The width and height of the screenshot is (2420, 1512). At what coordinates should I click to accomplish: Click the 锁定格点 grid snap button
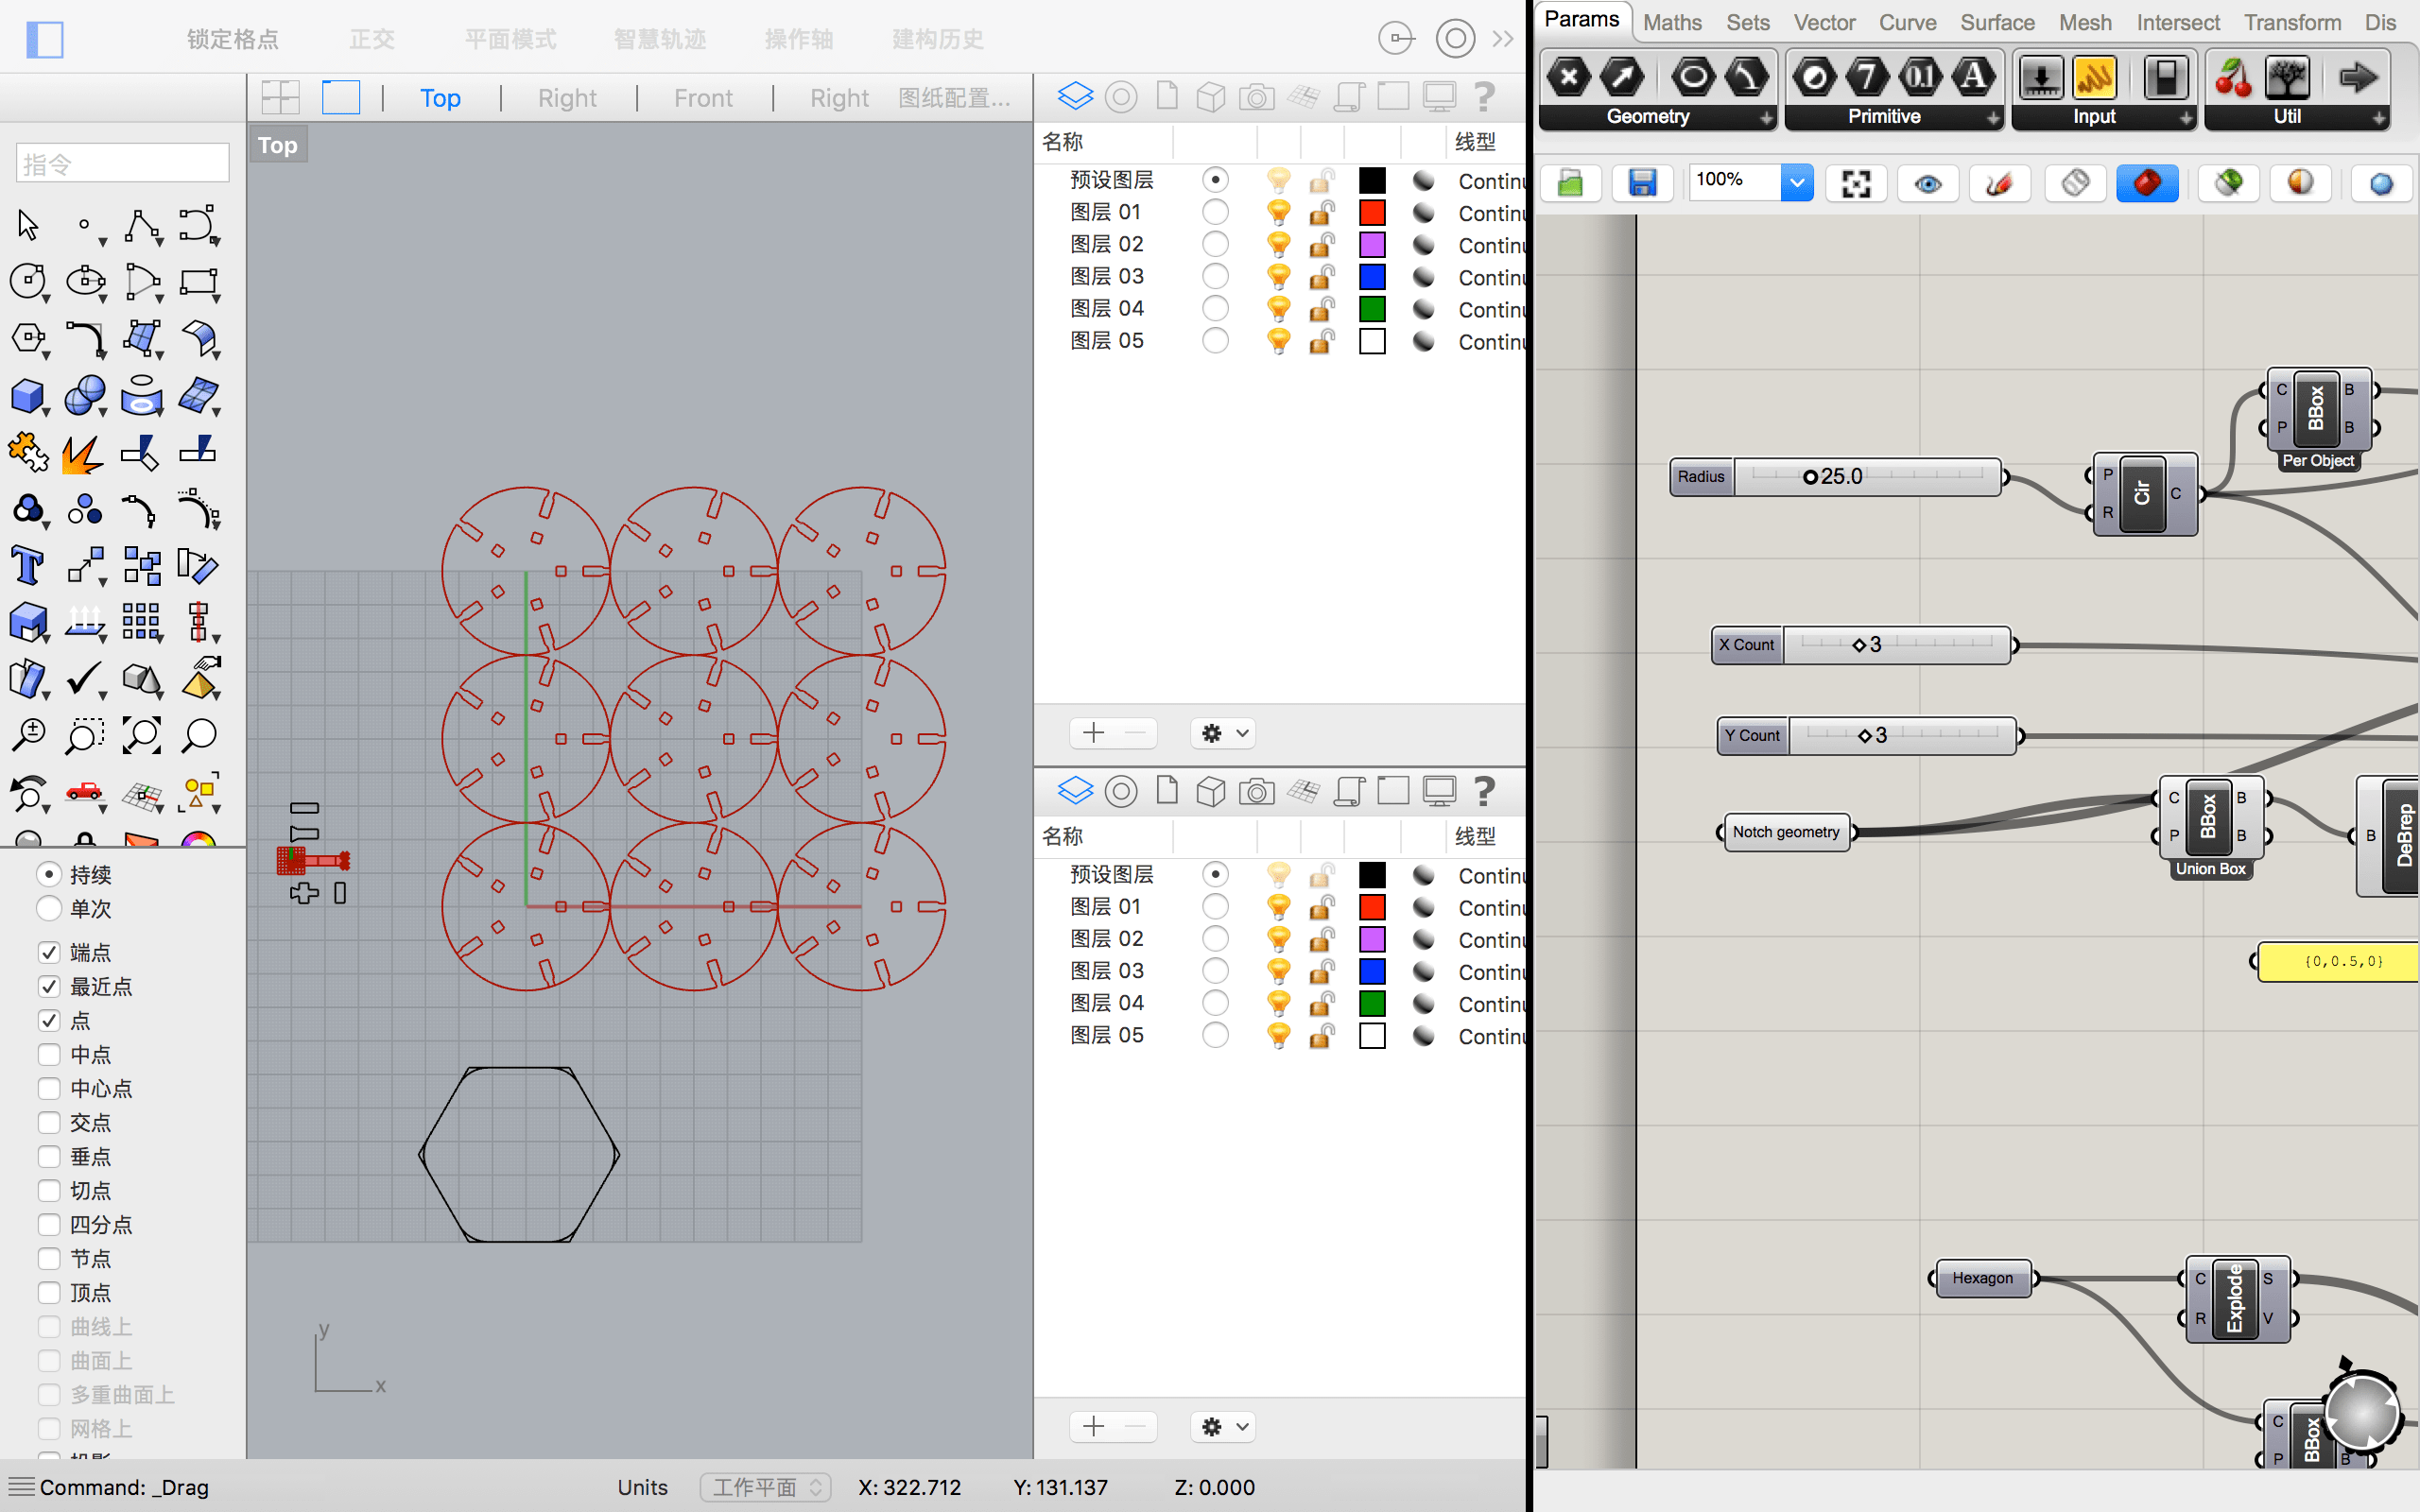(x=233, y=39)
